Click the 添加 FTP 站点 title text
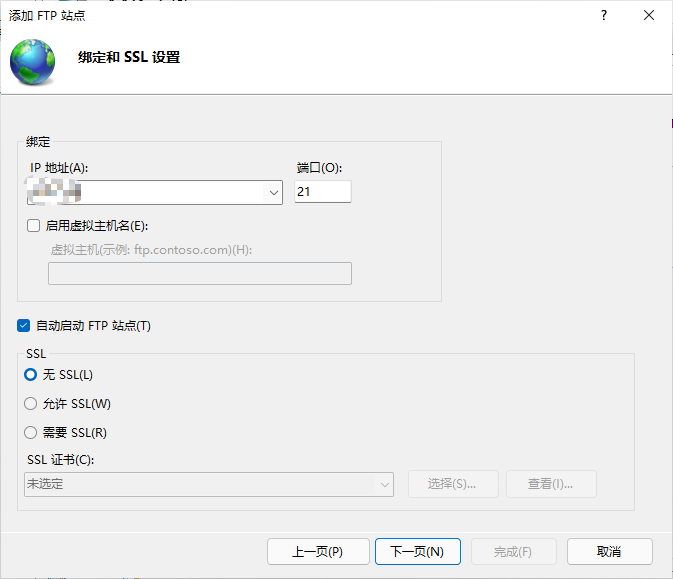 47,15
